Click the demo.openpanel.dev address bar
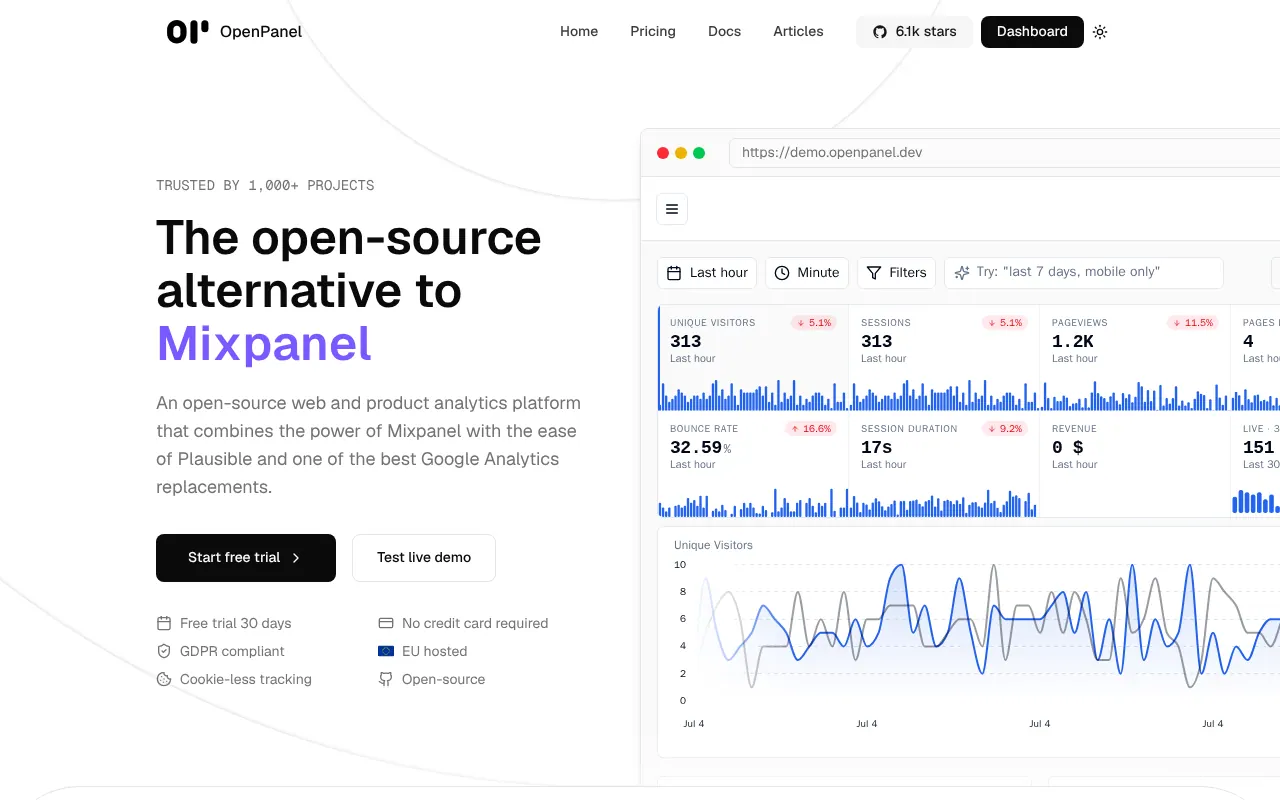1280x800 pixels. click(1005, 153)
